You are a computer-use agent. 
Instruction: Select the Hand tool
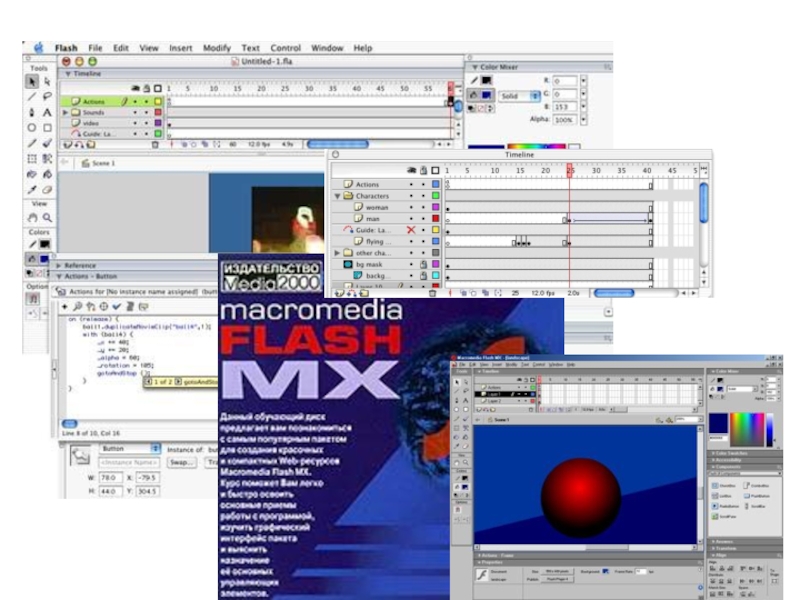coord(32,217)
